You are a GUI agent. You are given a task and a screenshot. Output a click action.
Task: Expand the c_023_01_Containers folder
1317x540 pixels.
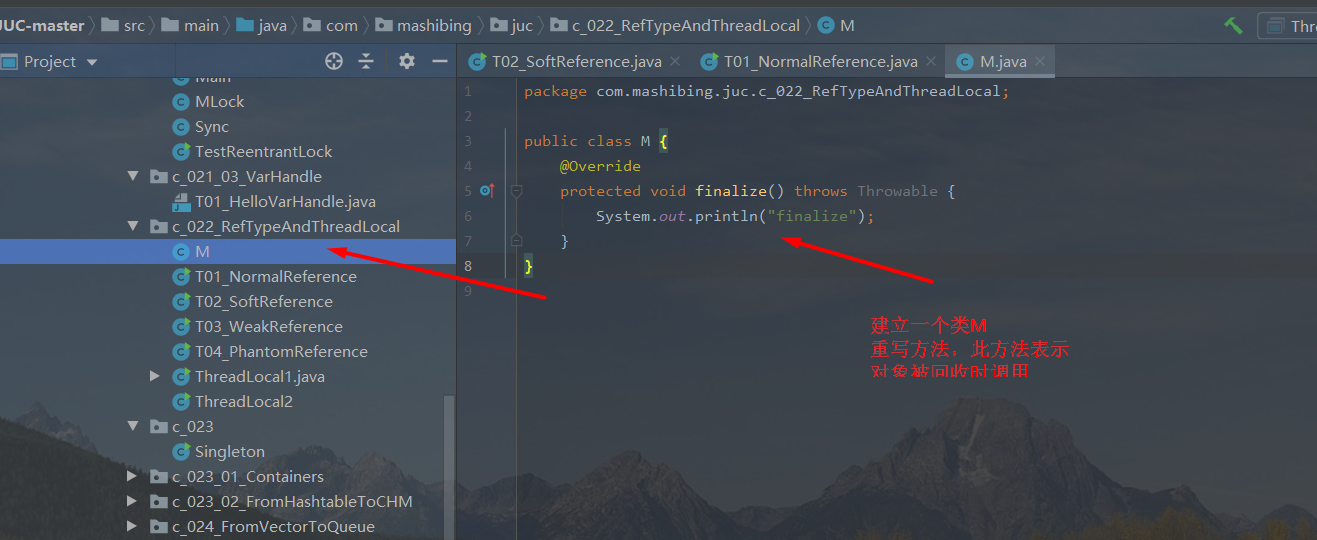coord(133,476)
